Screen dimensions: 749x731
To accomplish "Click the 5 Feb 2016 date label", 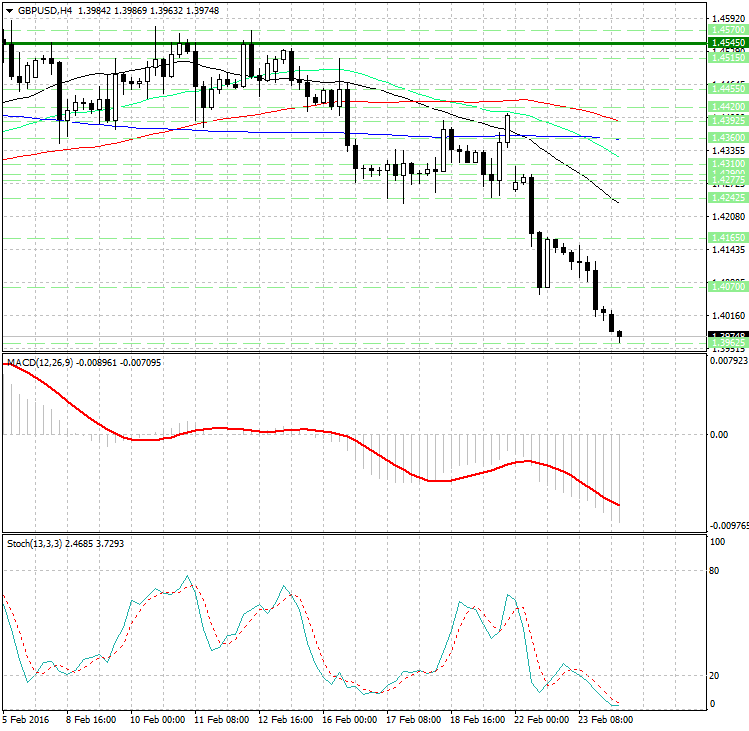I will (28, 718).
